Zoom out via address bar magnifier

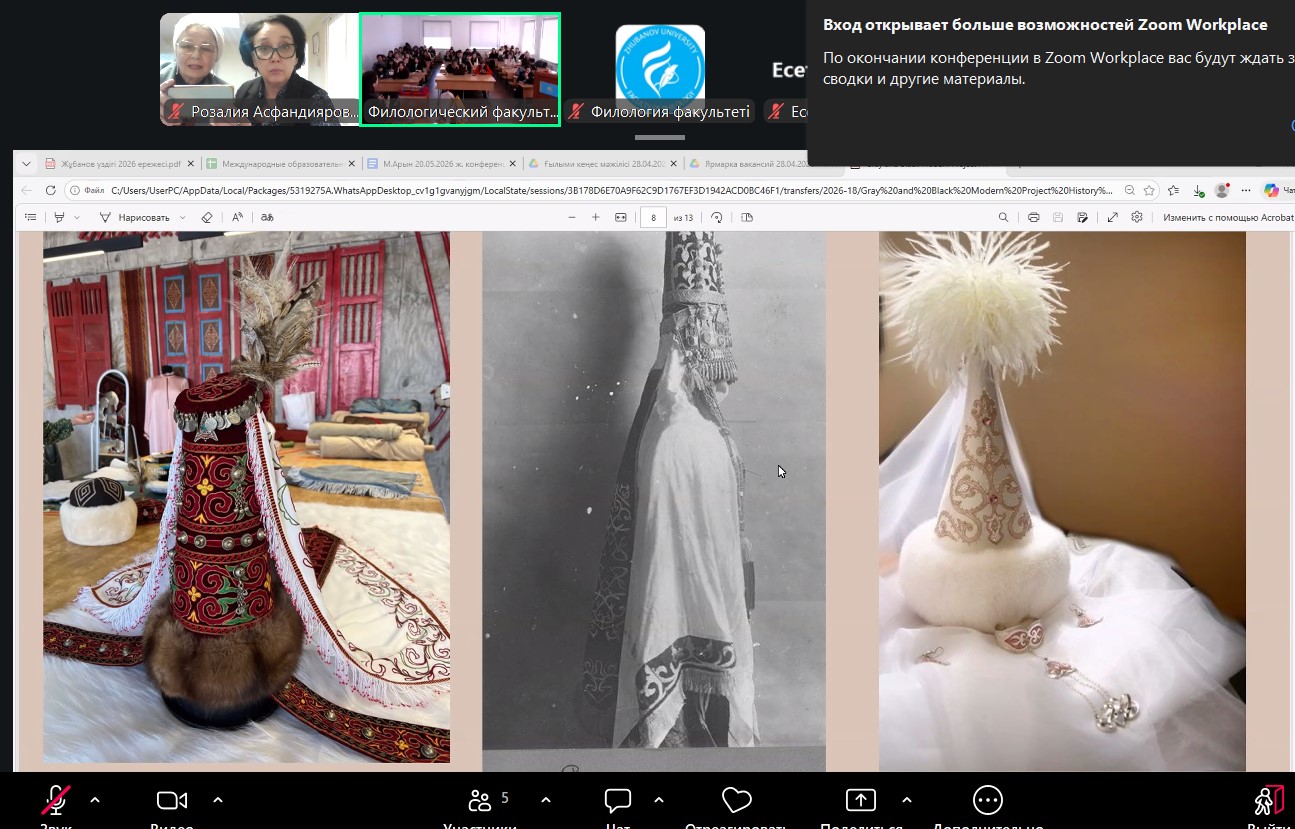click(1129, 190)
